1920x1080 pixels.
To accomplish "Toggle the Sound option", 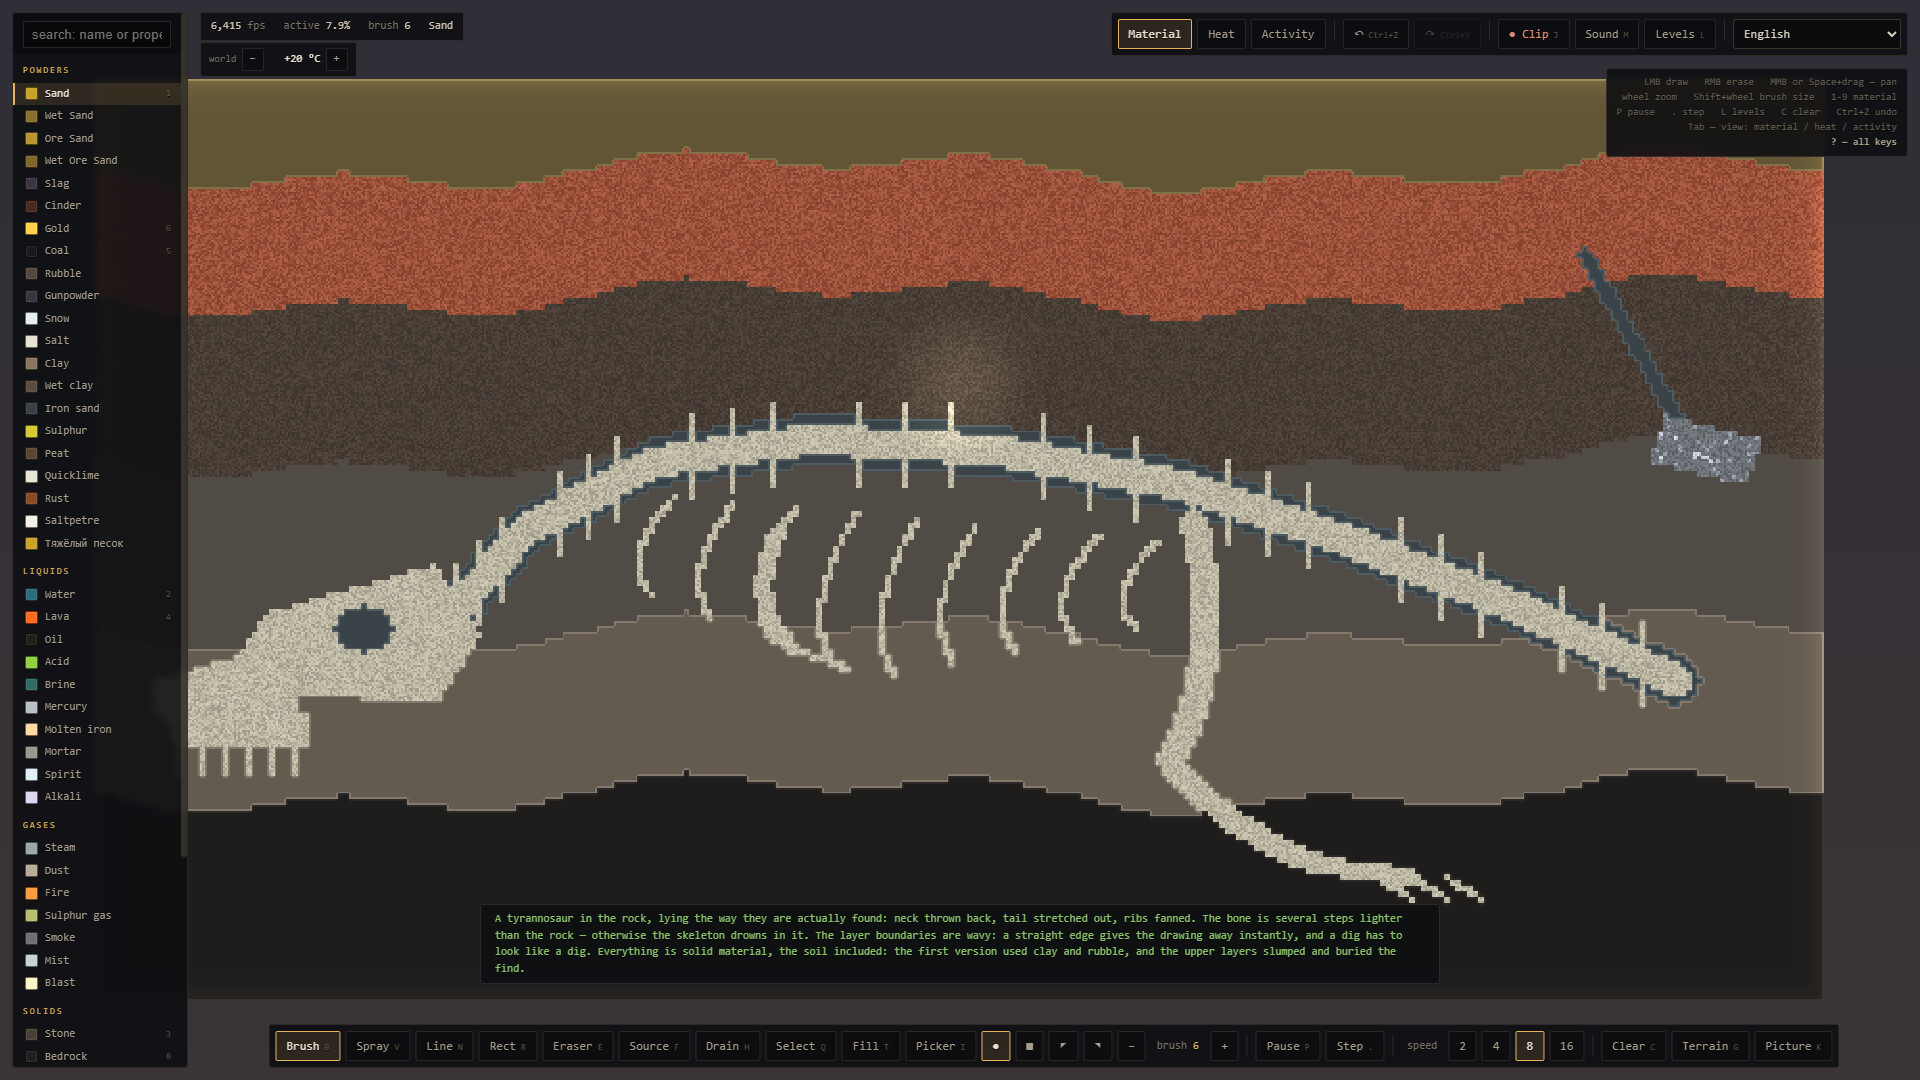I will click(x=1606, y=34).
